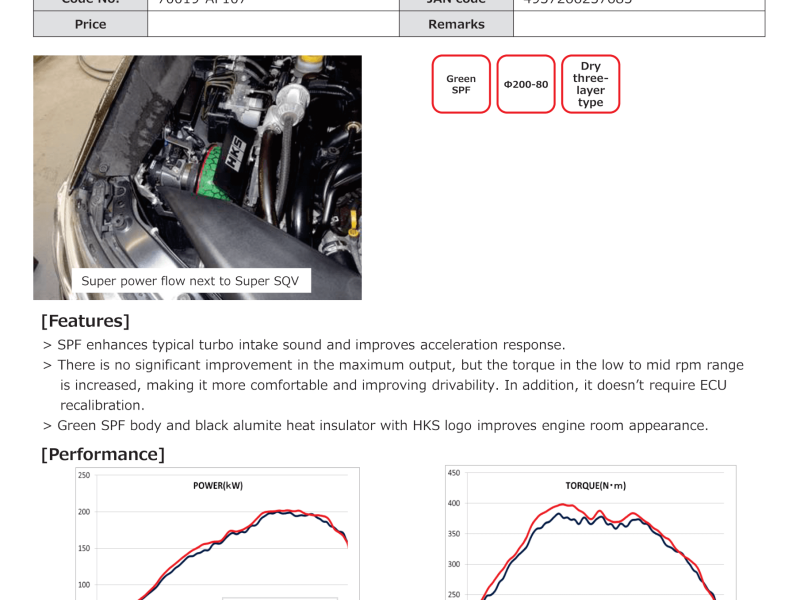
Task: Click the Φ200-80 size badge
Action: click(526, 84)
